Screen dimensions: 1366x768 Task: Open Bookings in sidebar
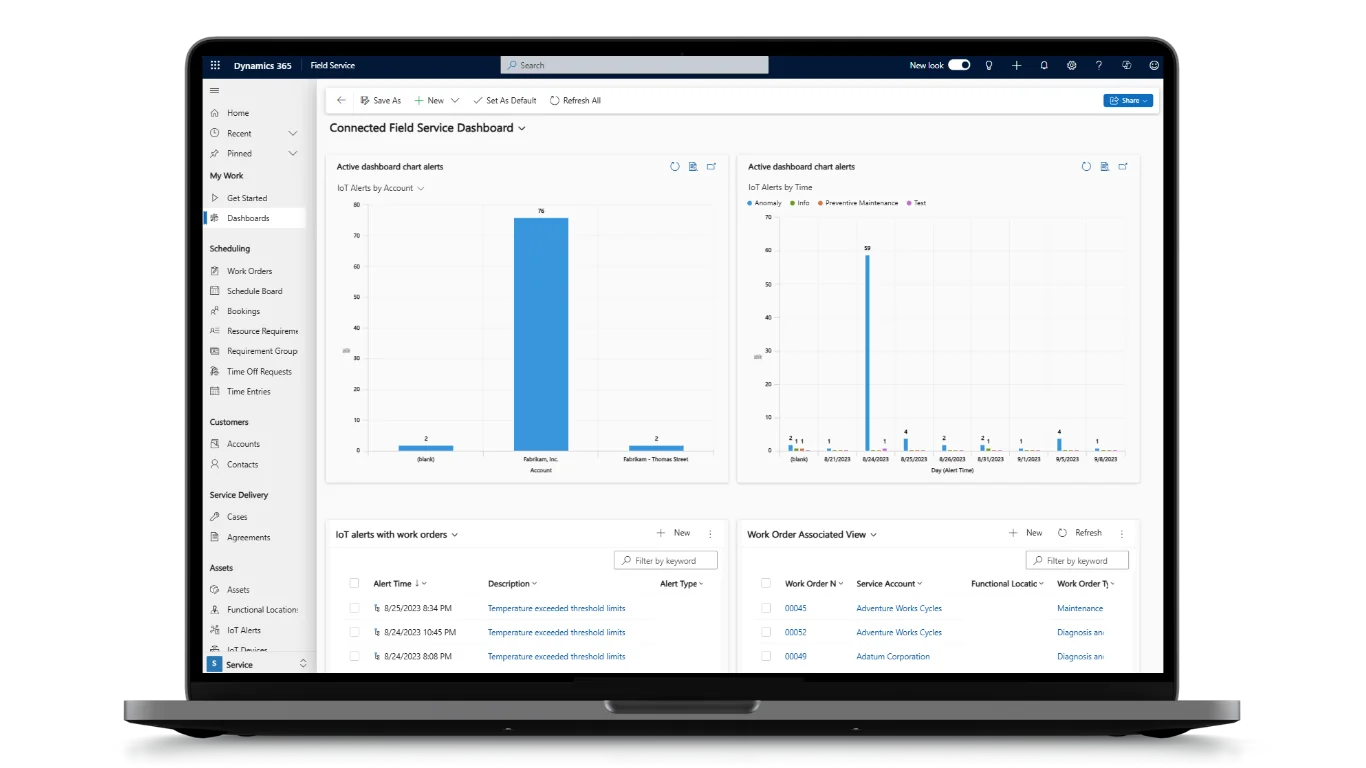click(243, 311)
